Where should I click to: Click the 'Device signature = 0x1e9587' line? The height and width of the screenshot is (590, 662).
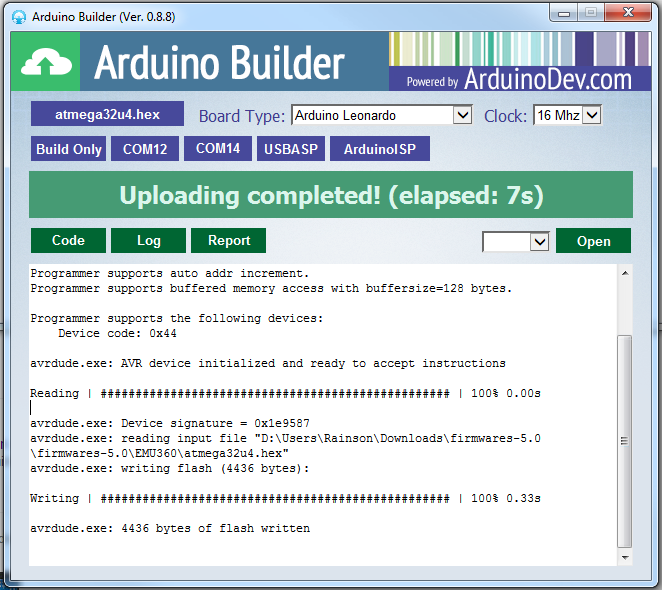point(170,423)
